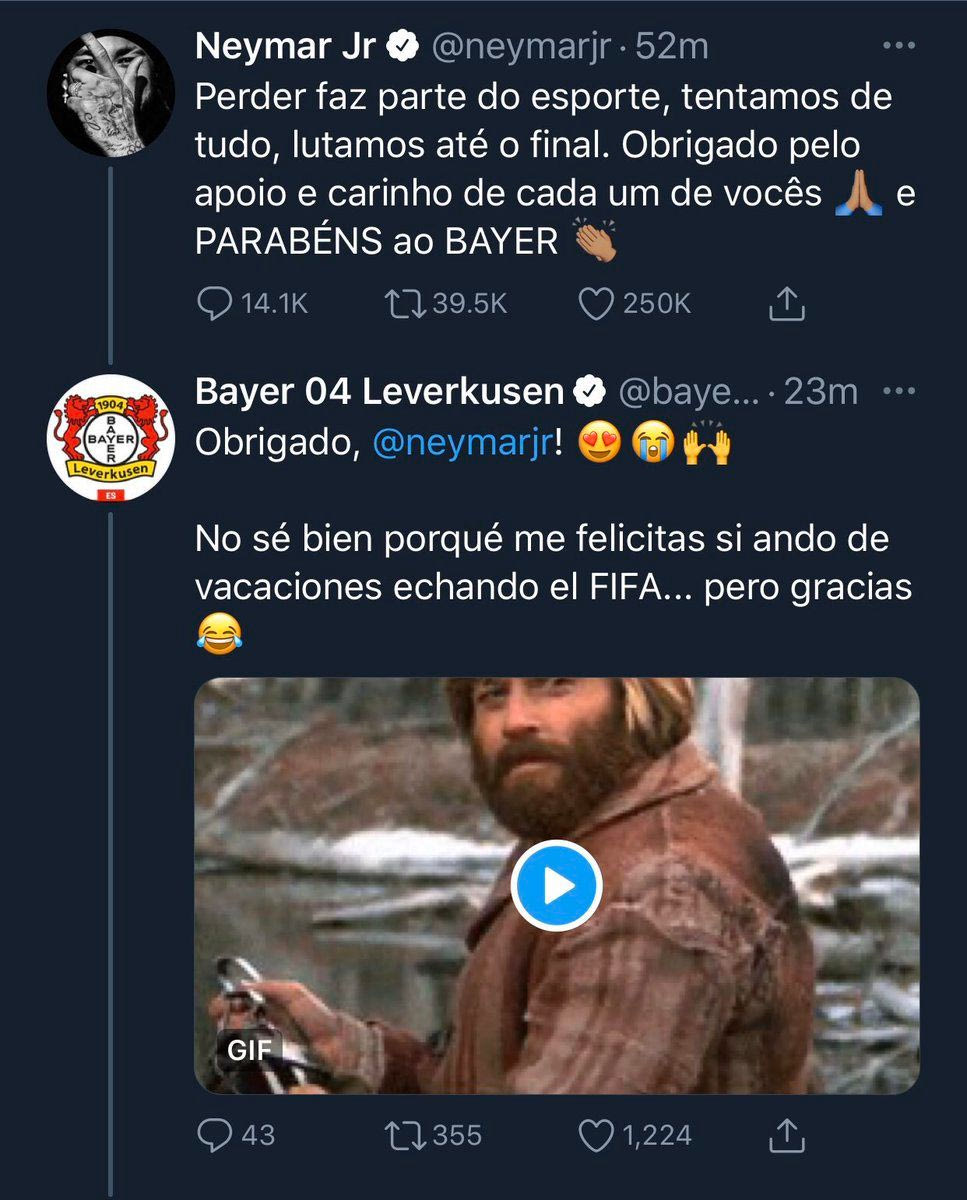Open the @neymarjr mention link
The height and width of the screenshot is (1200, 967).
(462, 443)
